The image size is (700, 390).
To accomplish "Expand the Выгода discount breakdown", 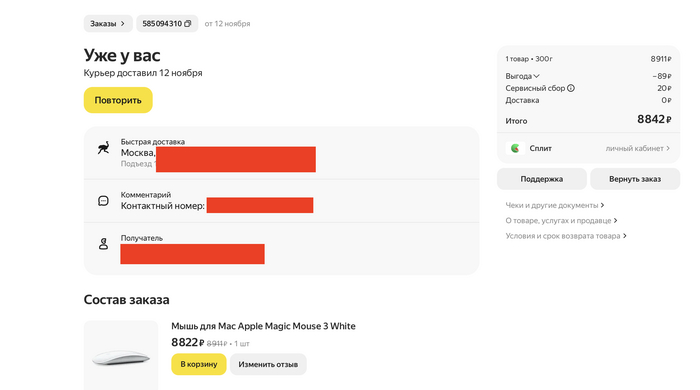I will pyautogui.click(x=522, y=76).
